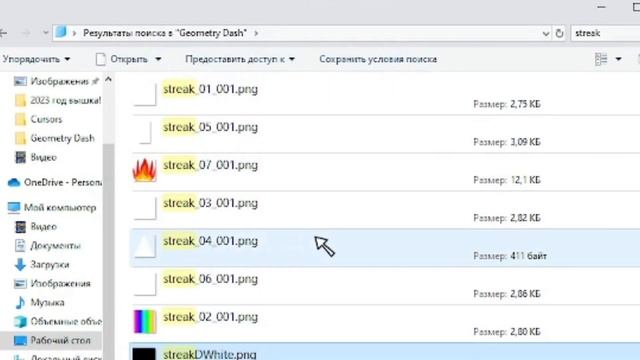This screenshot has width=640, height=360.
Task: Open OneDrive - Personal in sidebar
Action: [x=55, y=182]
